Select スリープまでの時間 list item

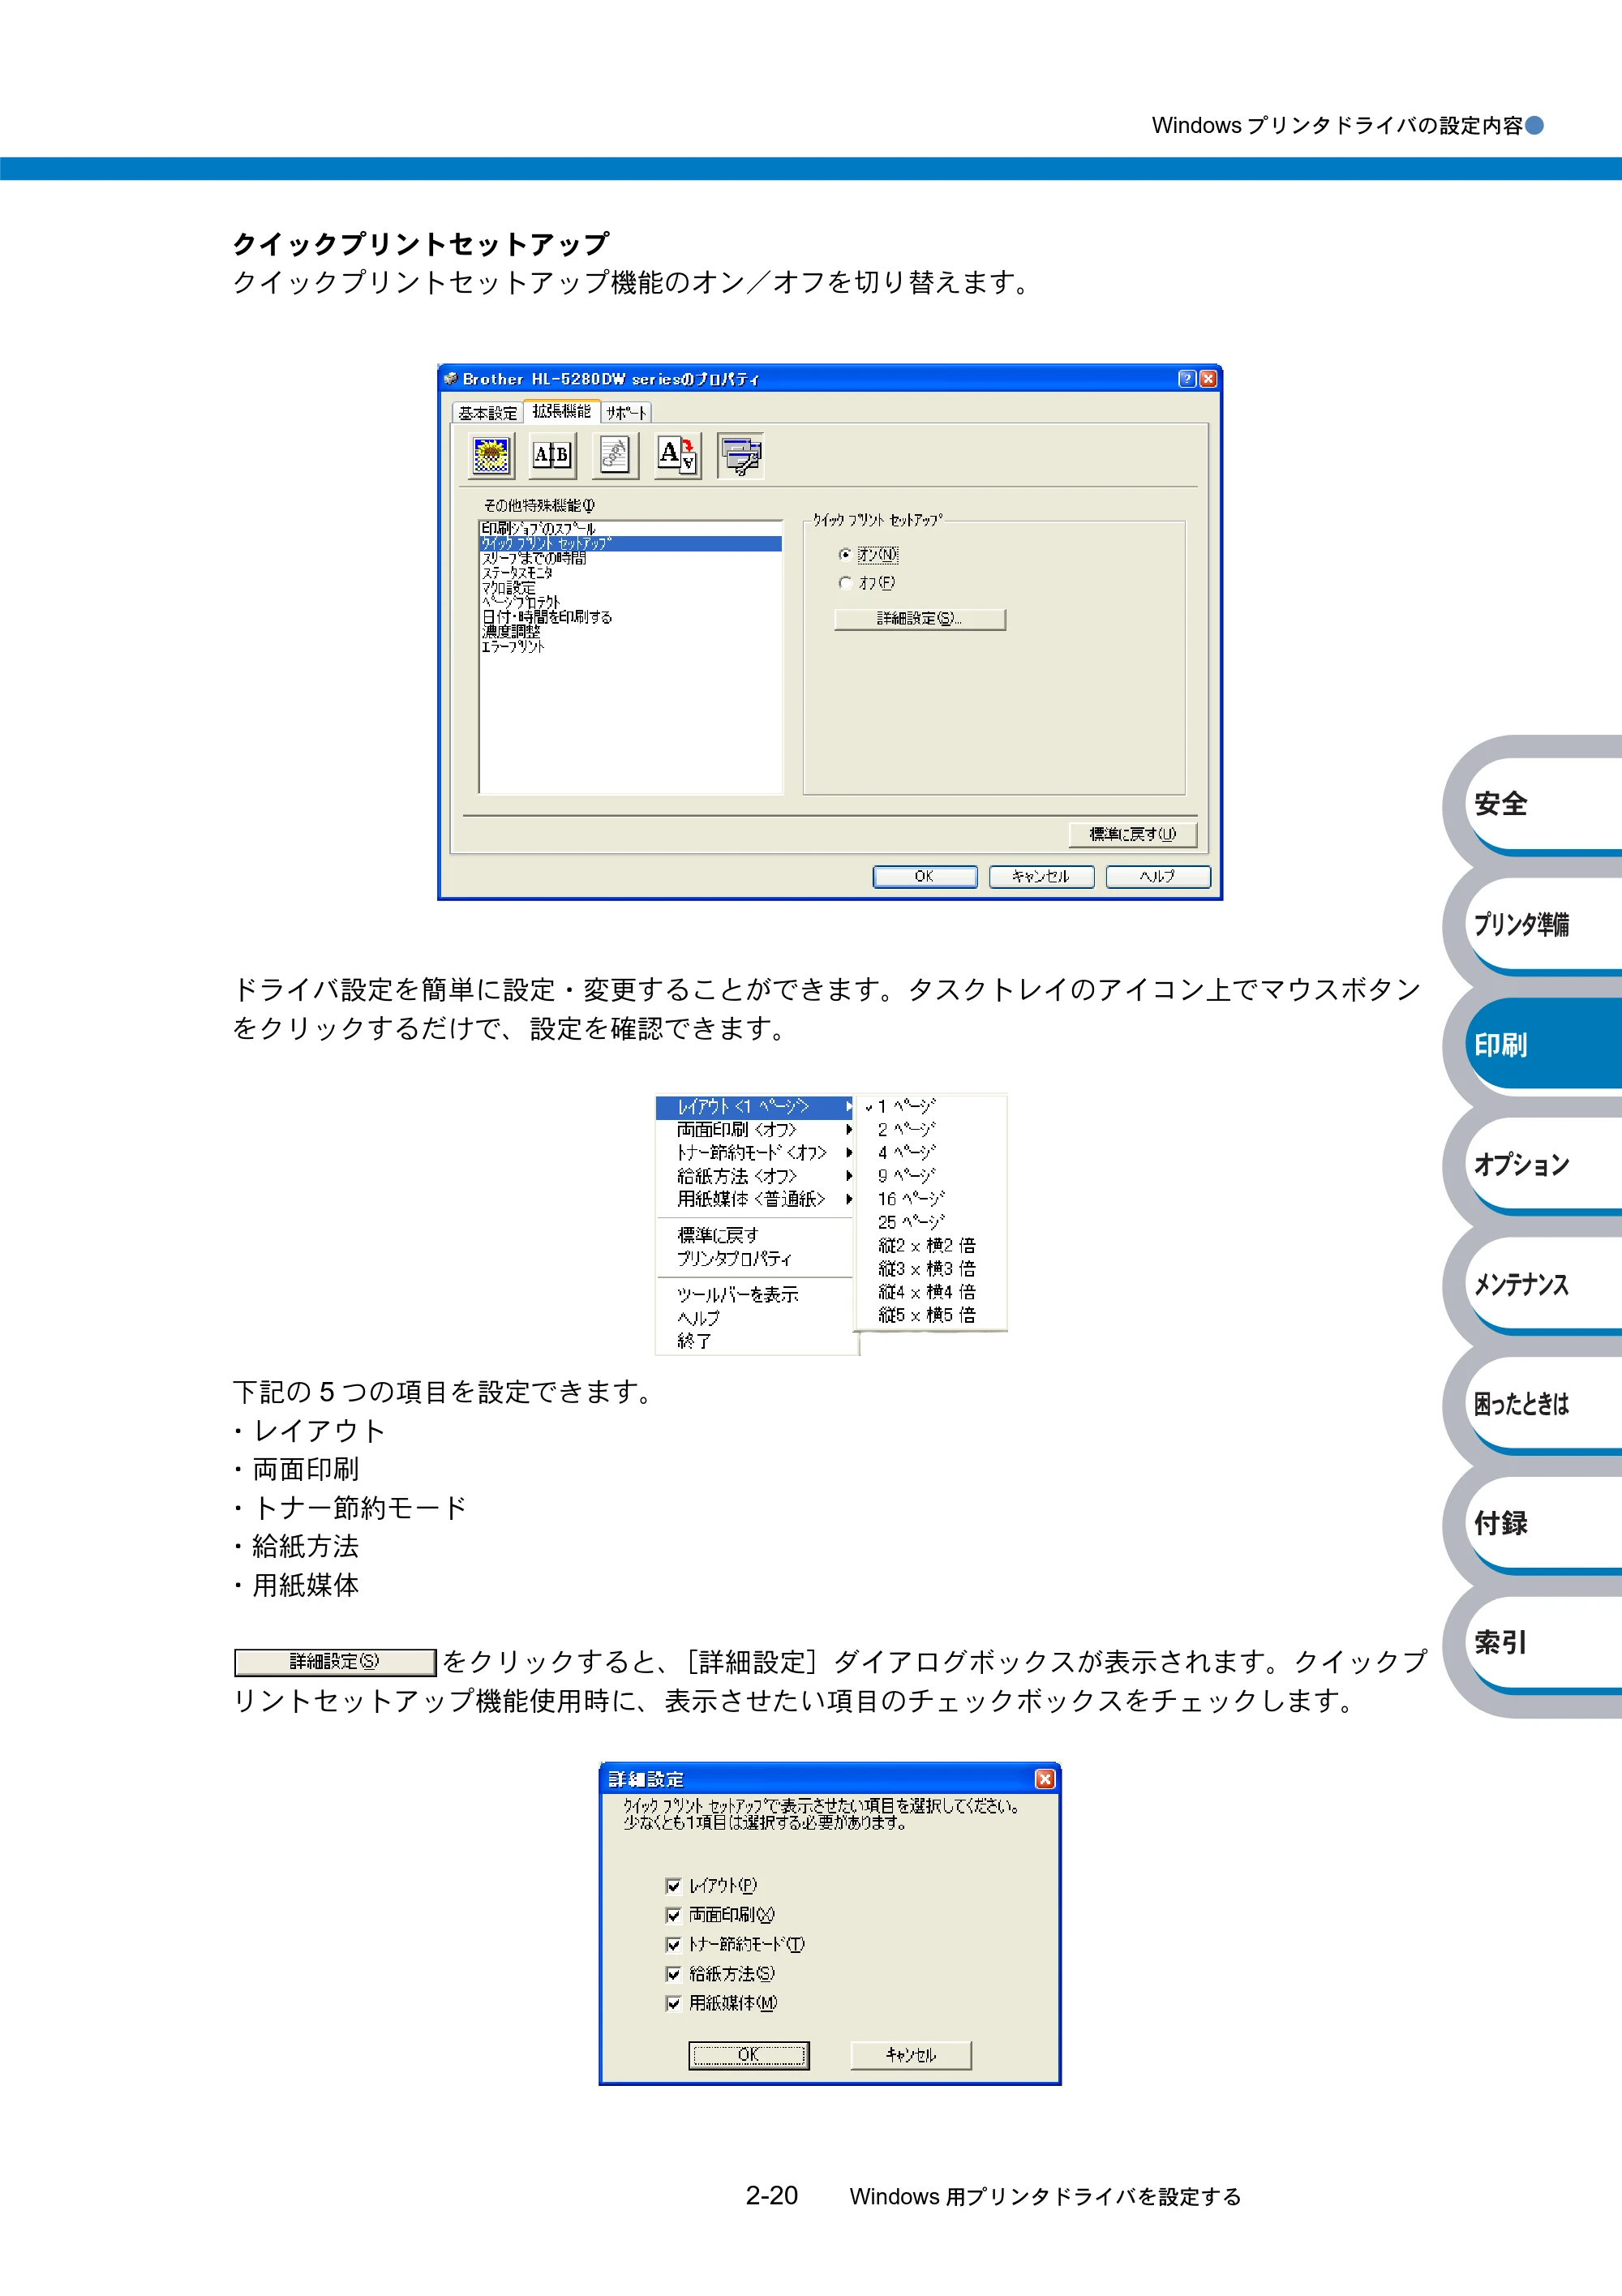click(630, 558)
